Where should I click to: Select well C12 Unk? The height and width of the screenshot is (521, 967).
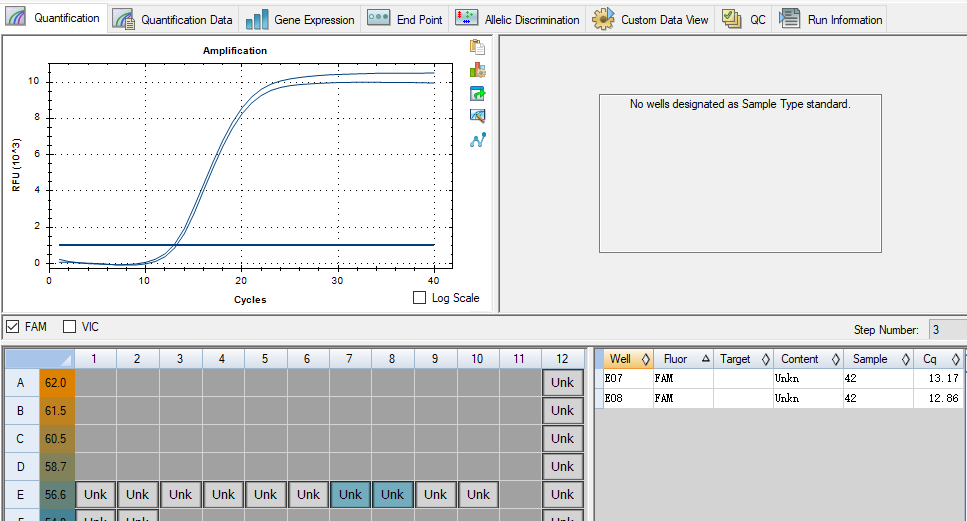(562, 438)
